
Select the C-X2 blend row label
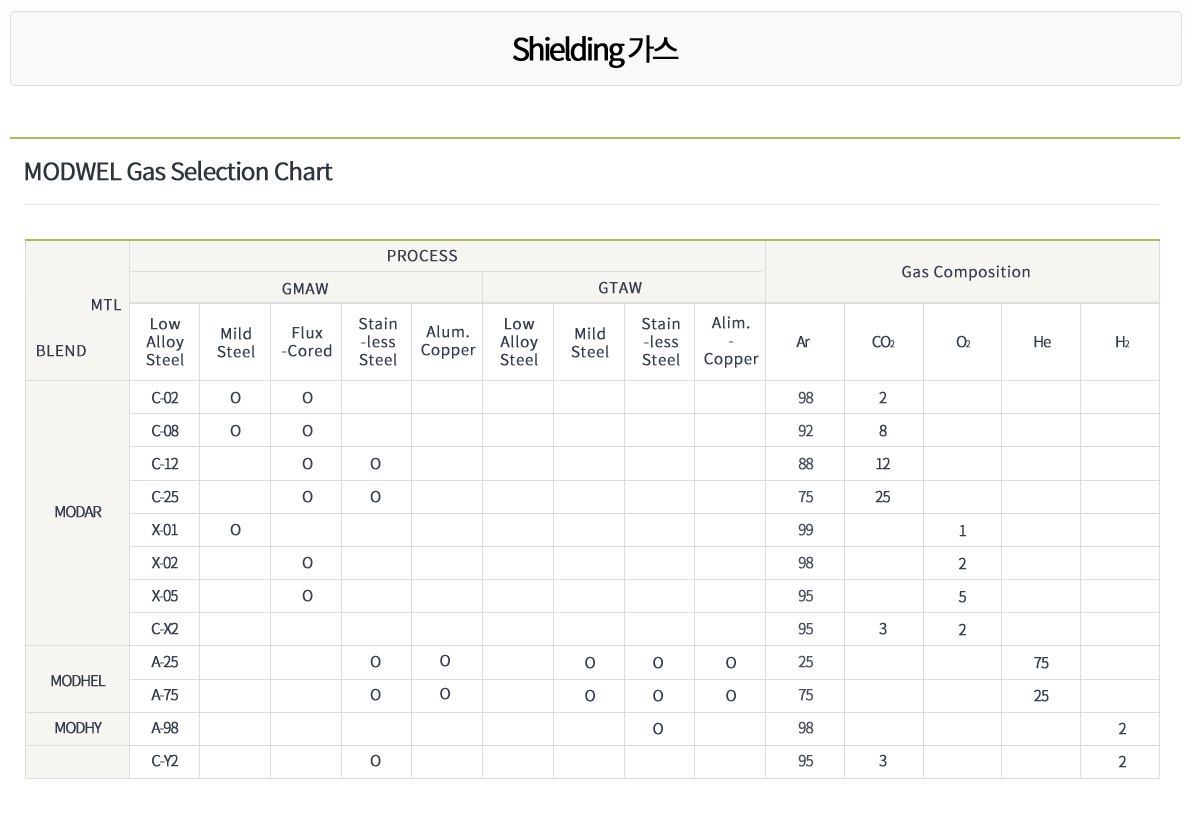(164, 629)
